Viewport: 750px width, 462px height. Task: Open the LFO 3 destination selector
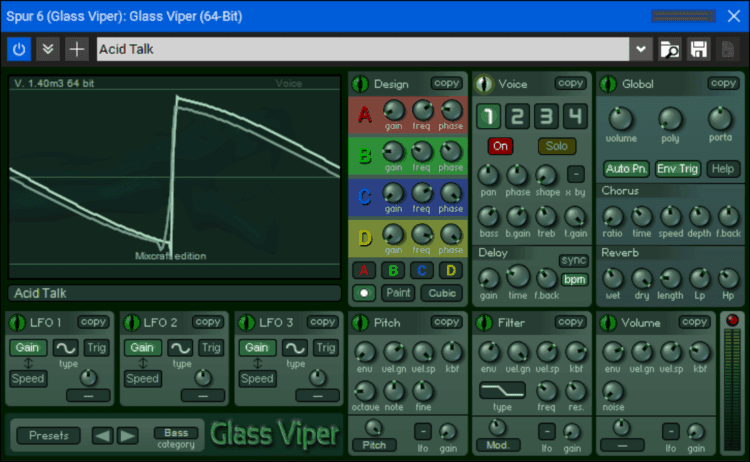318,396
